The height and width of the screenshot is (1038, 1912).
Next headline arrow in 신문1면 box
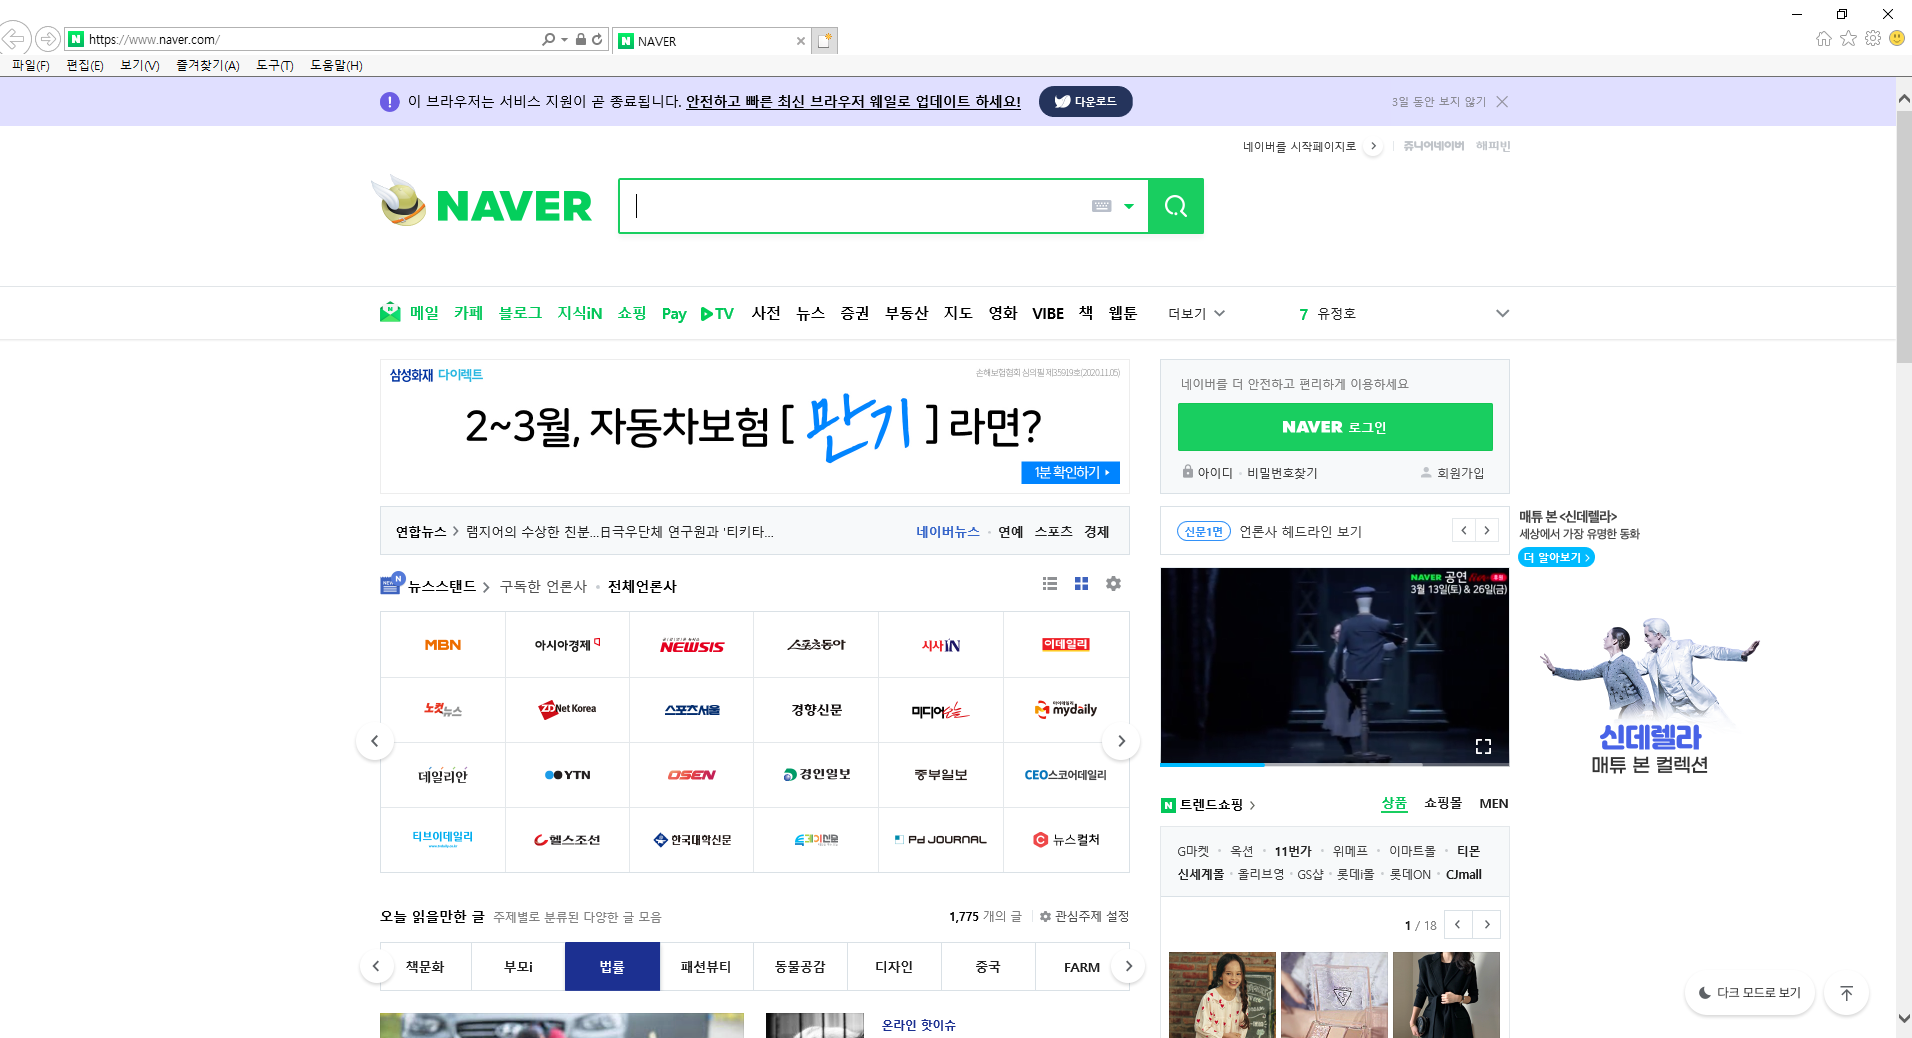1487,531
